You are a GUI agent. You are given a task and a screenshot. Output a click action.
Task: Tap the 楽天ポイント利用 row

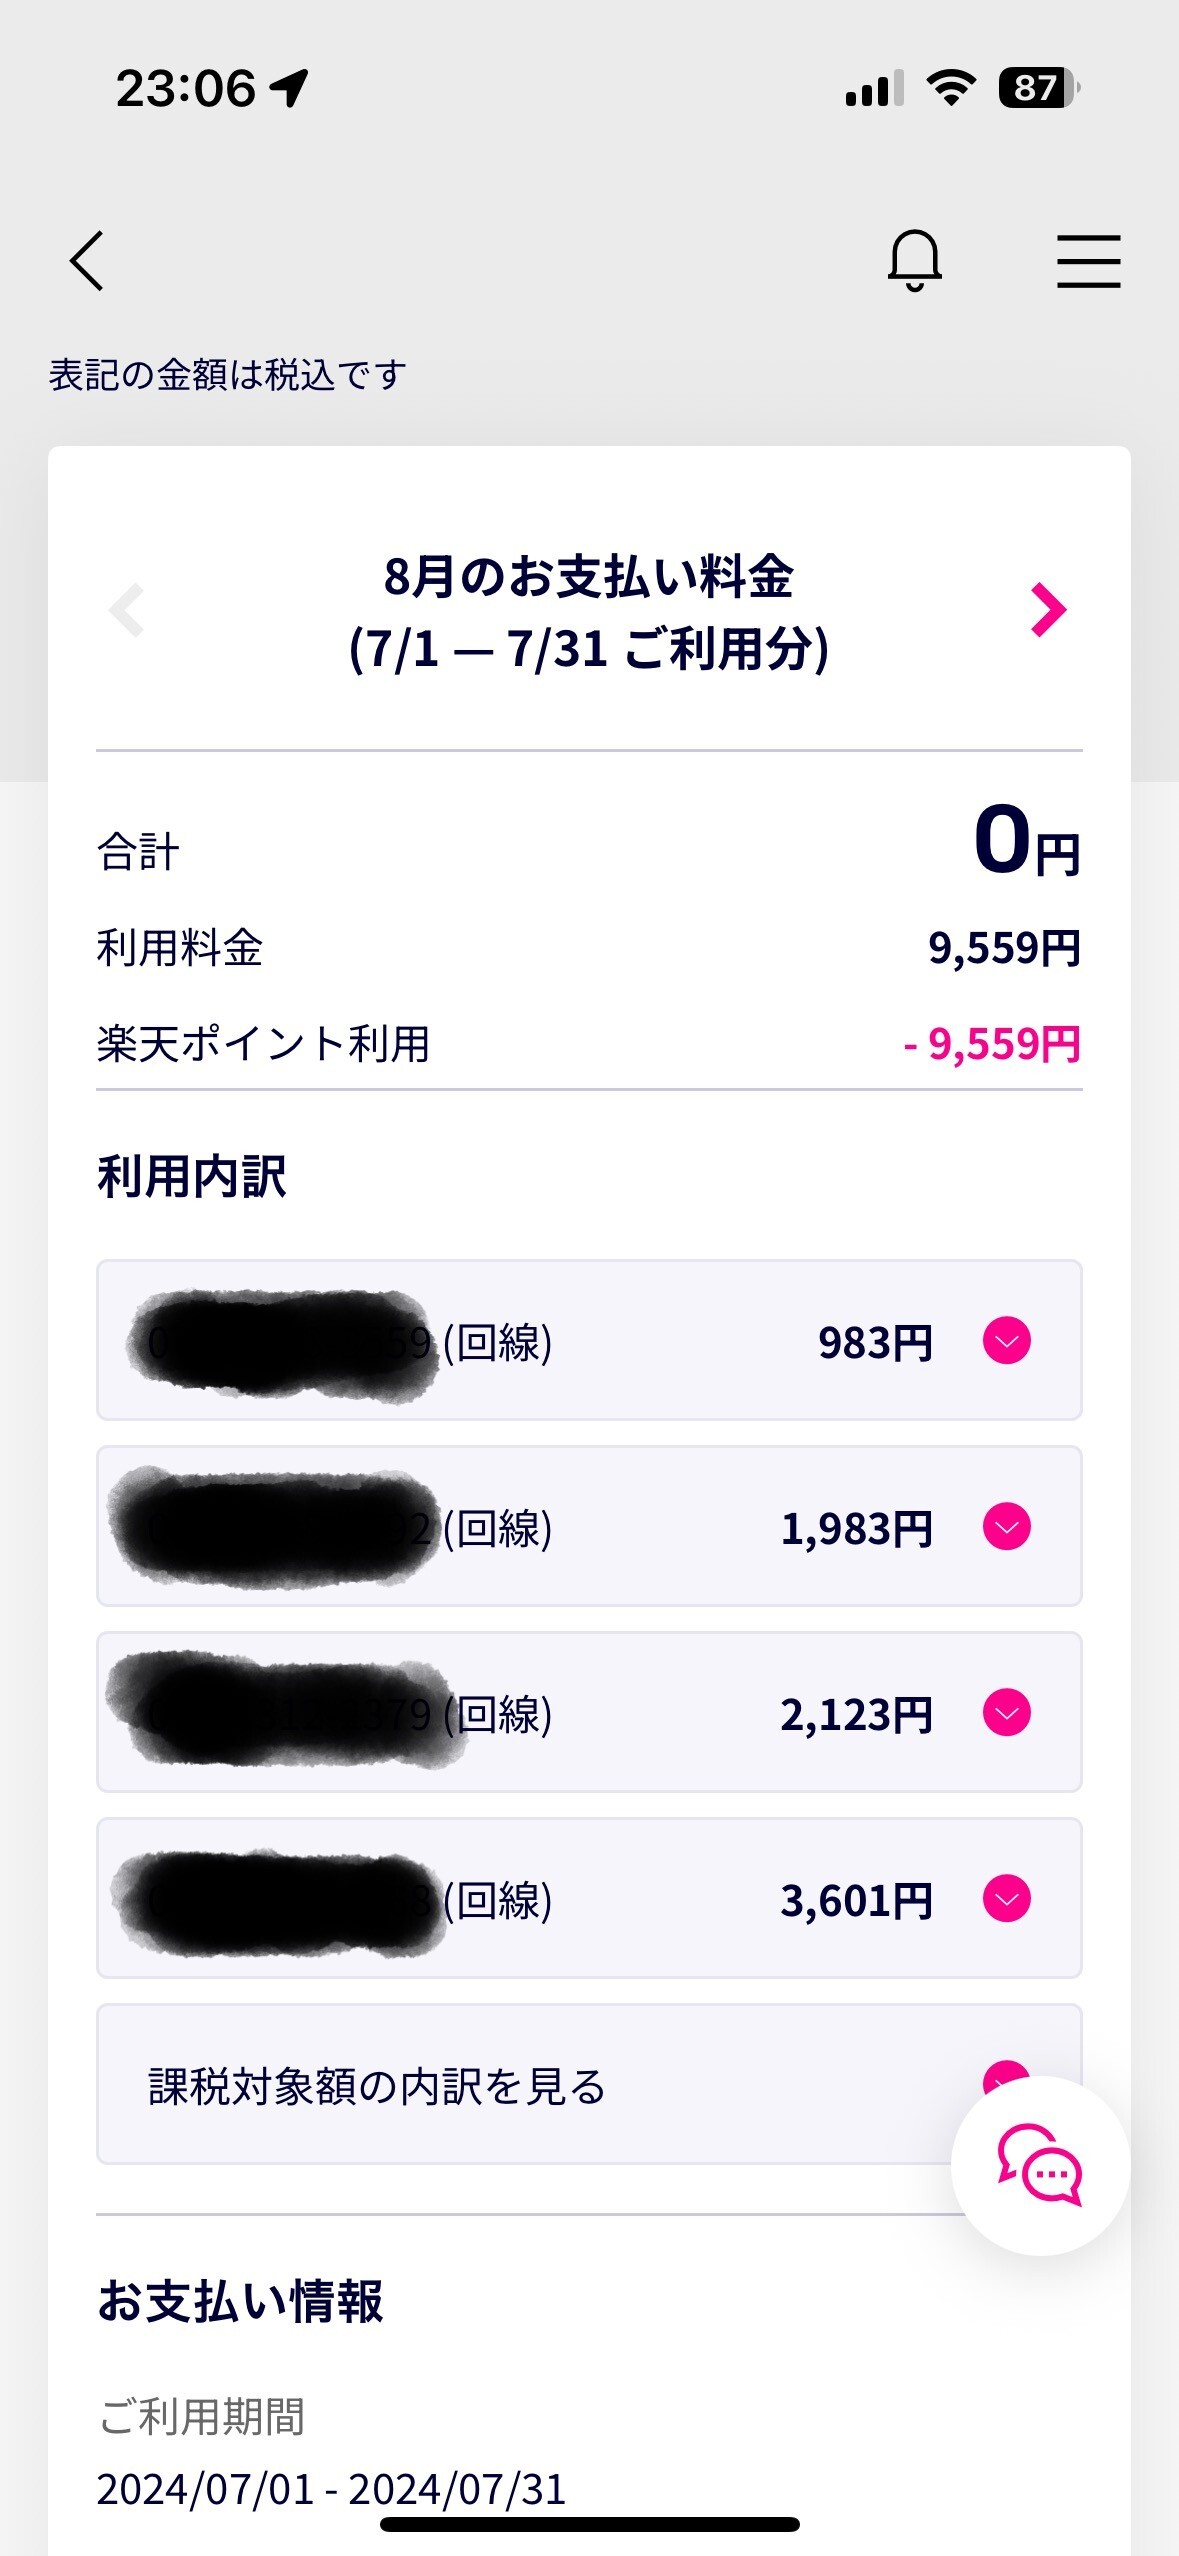[x=588, y=1044]
